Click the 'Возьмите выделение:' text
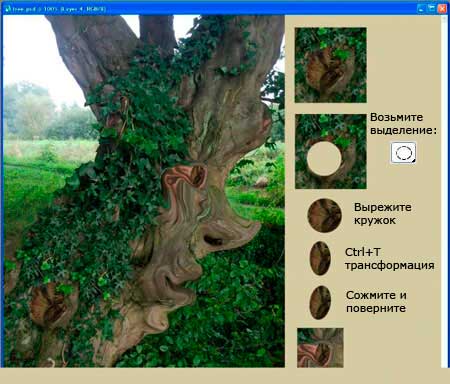The width and height of the screenshot is (450, 384). tap(403, 124)
